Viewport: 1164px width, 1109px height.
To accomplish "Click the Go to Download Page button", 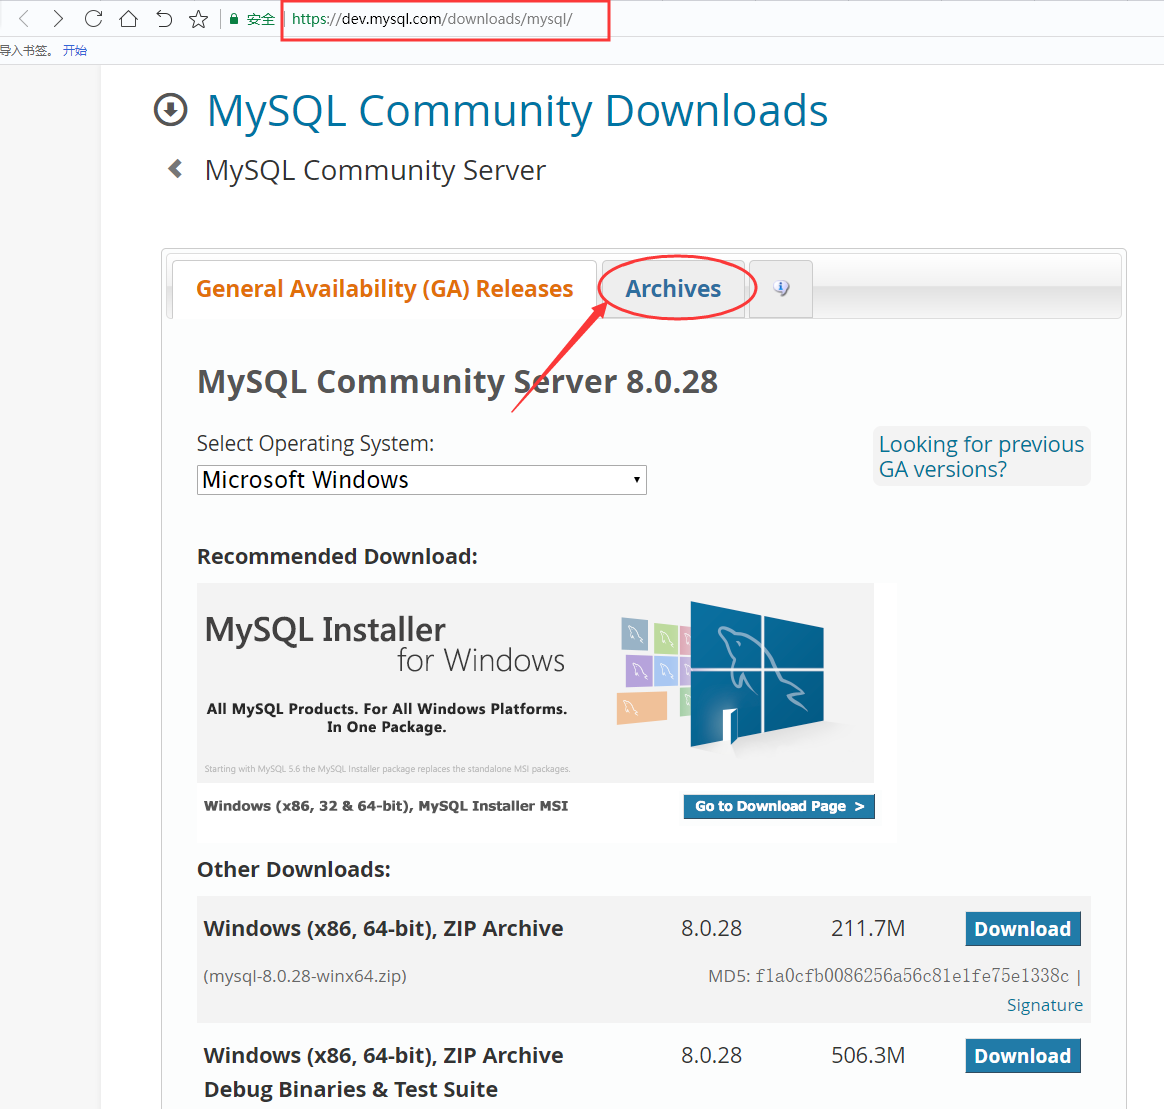I will (779, 806).
